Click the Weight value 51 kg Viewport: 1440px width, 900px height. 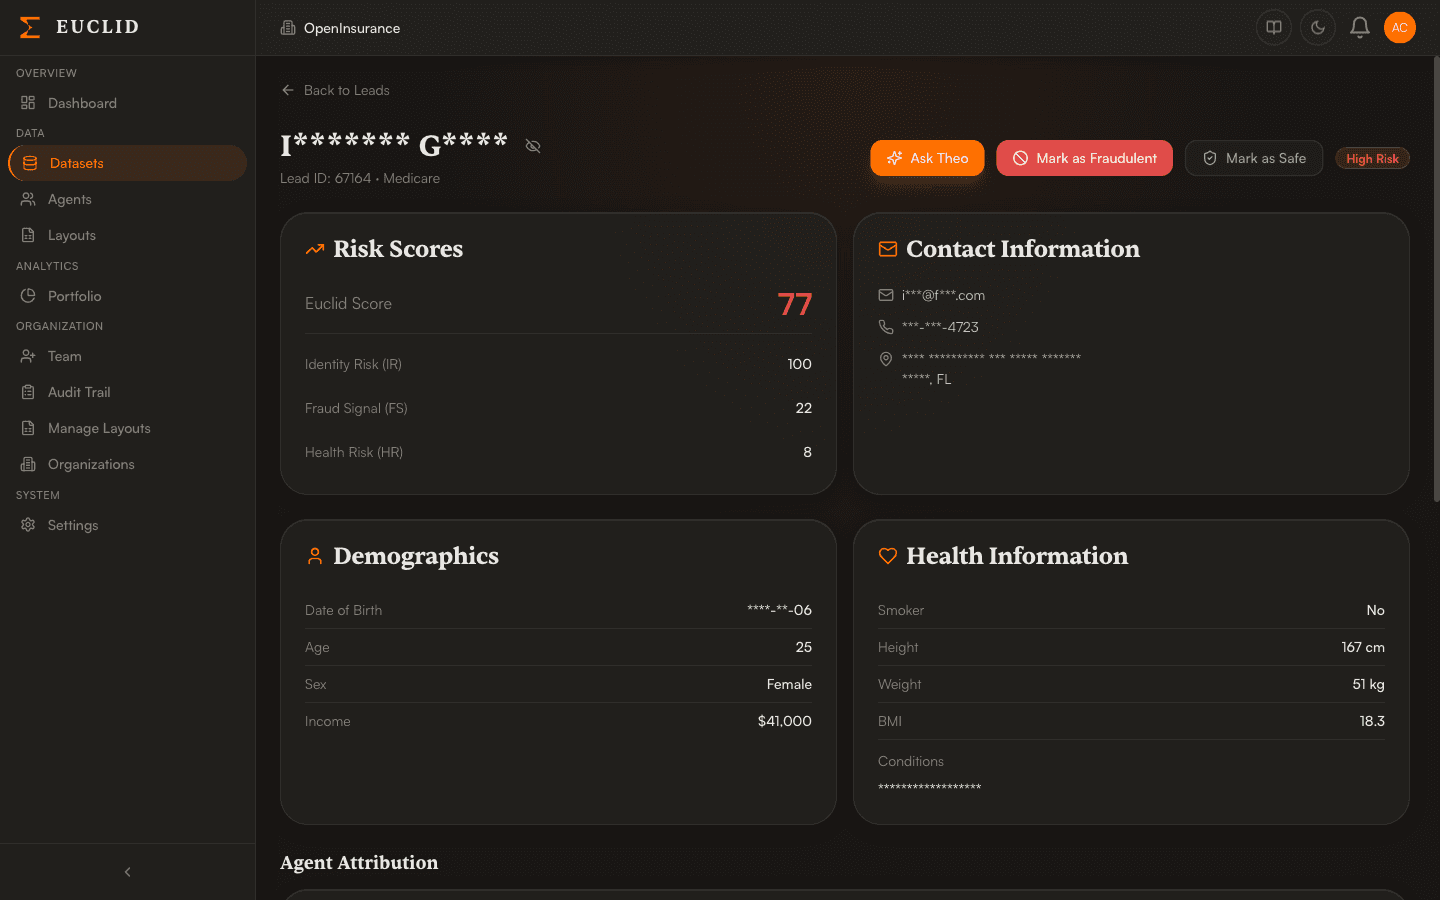[1369, 684]
